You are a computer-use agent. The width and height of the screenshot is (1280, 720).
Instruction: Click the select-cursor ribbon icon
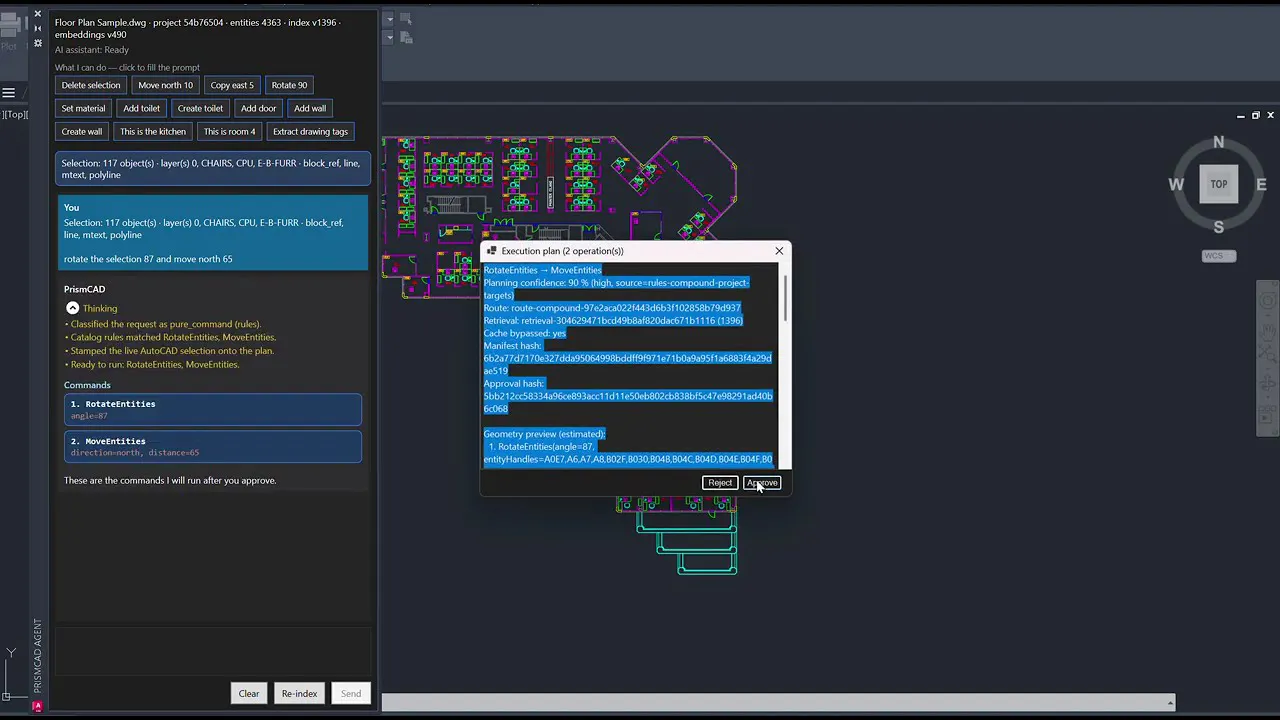[406, 19]
